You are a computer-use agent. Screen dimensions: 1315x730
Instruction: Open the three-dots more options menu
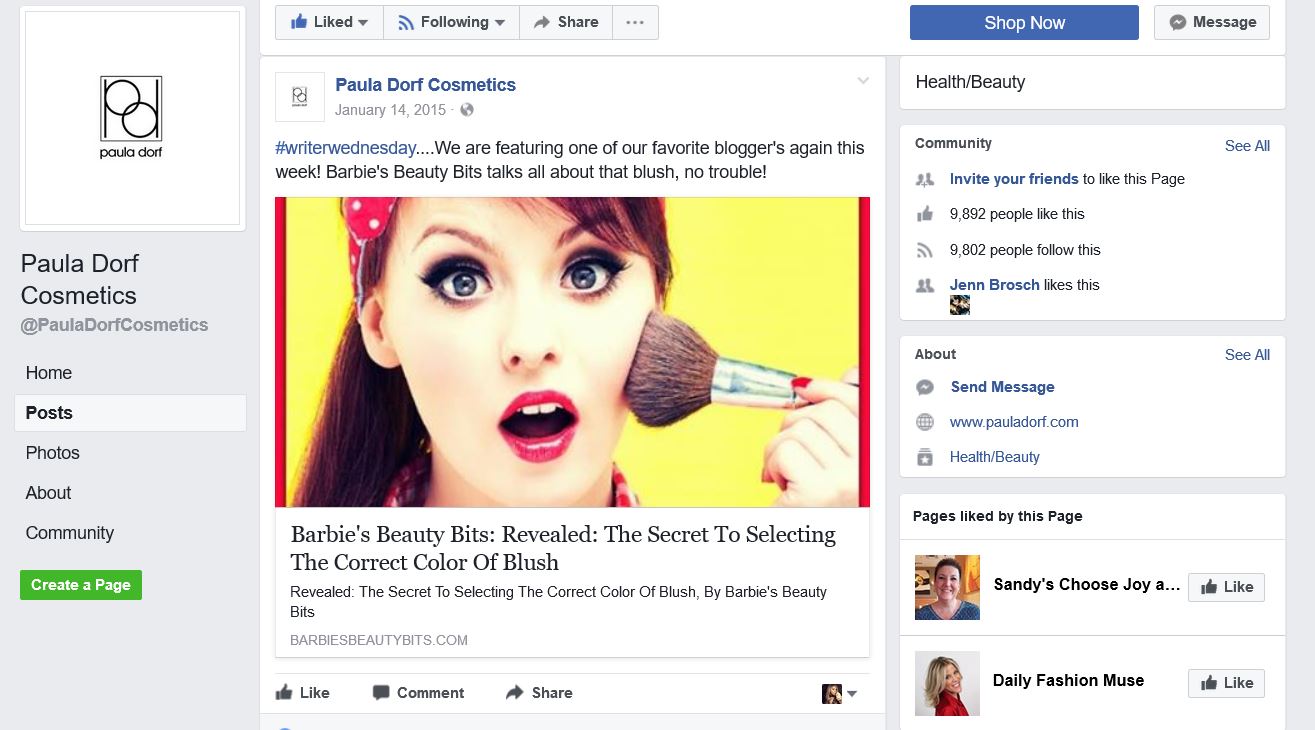[x=634, y=22]
